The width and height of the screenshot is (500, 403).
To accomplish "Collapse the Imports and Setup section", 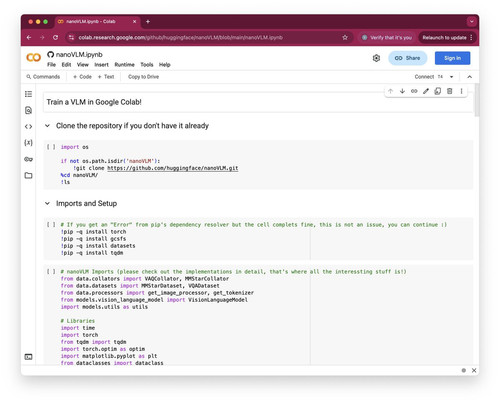I will point(47,203).
